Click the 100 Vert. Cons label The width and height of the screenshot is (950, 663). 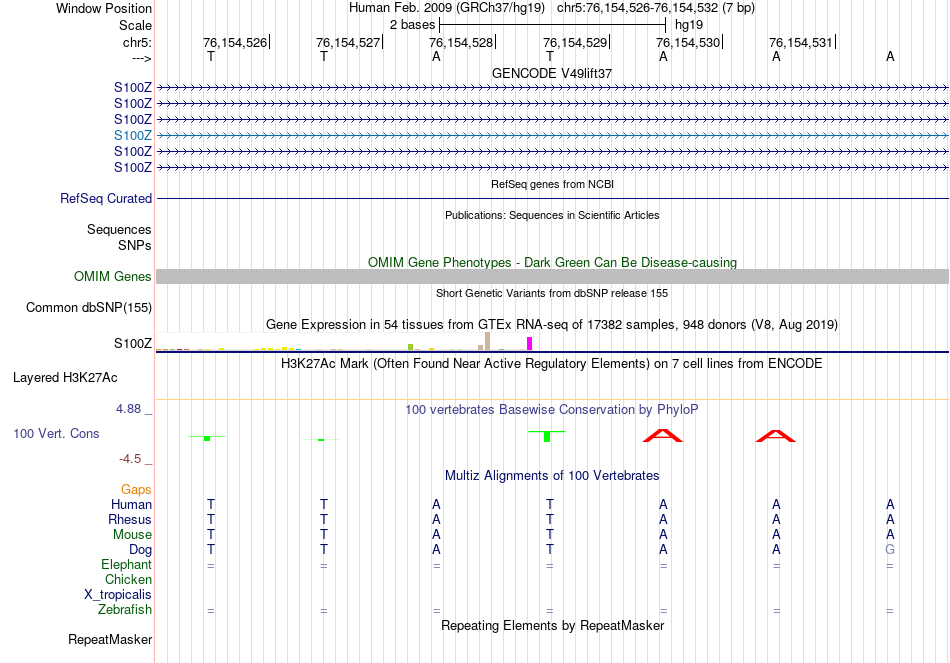click(x=56, y=433)
